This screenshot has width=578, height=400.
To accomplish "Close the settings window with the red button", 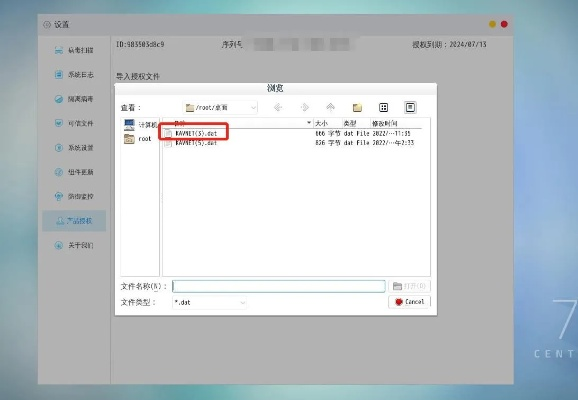I will pos(504,24).
